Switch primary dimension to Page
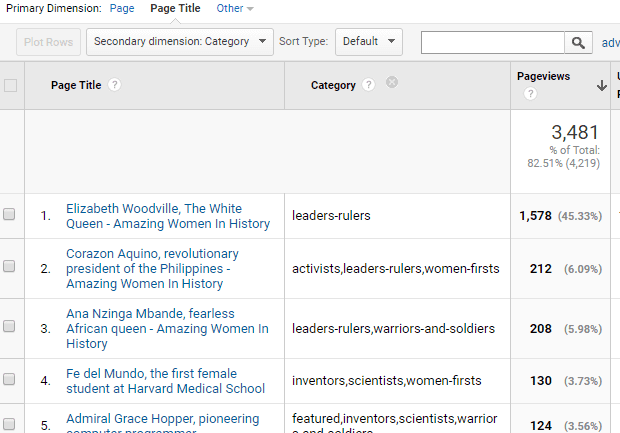This screenshot has width=620, height=433. pos(122,8)
